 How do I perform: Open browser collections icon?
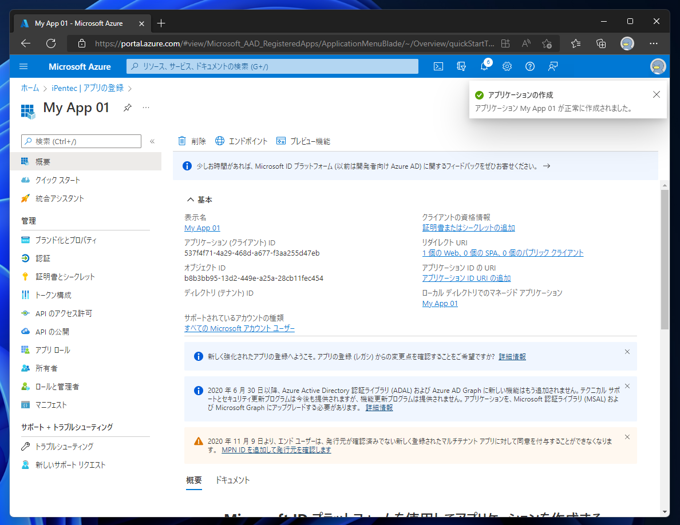(601, 43)
